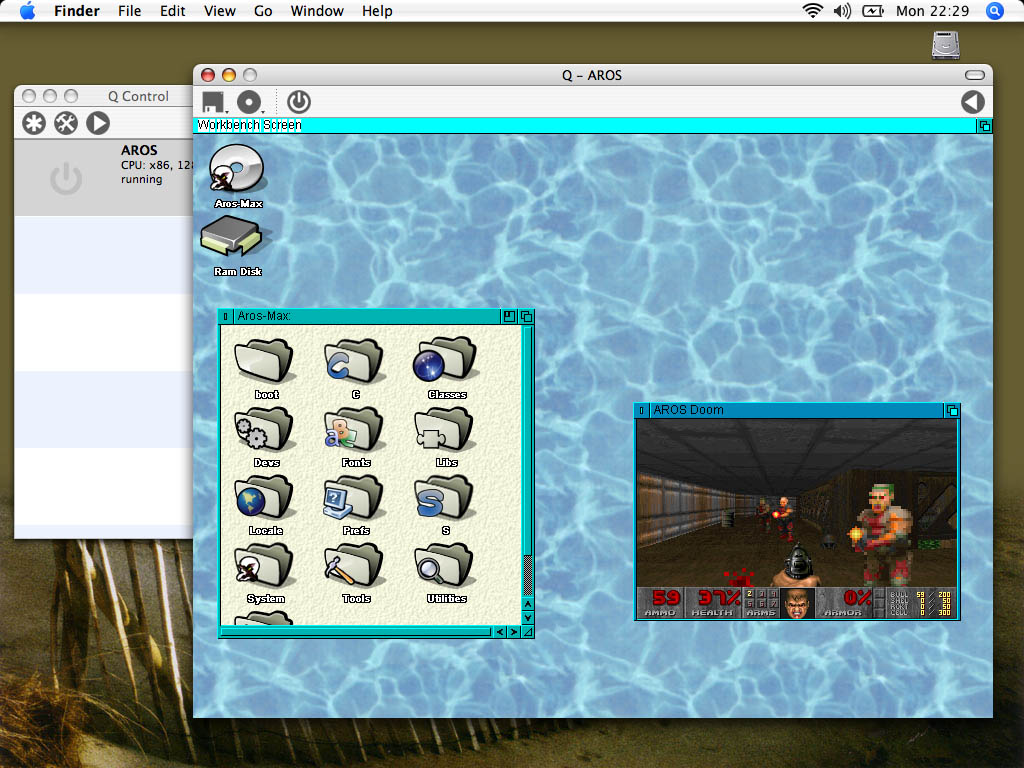Image resolution: width=1024 pixels, height=768 pixels.
Task: Open the Edit menu
Action: pos(172,11)
